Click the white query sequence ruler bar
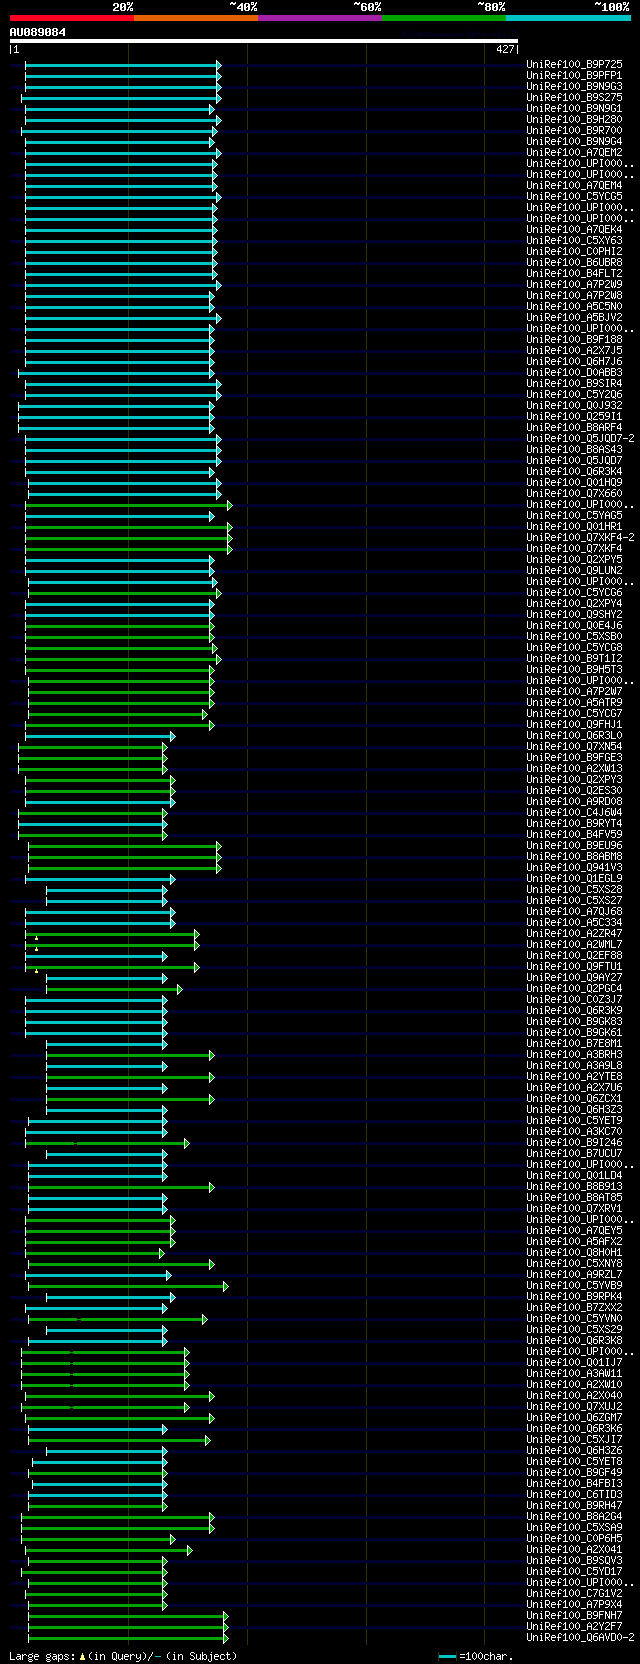The width and height of the screenshot is (640, 1664). (263, 41)
